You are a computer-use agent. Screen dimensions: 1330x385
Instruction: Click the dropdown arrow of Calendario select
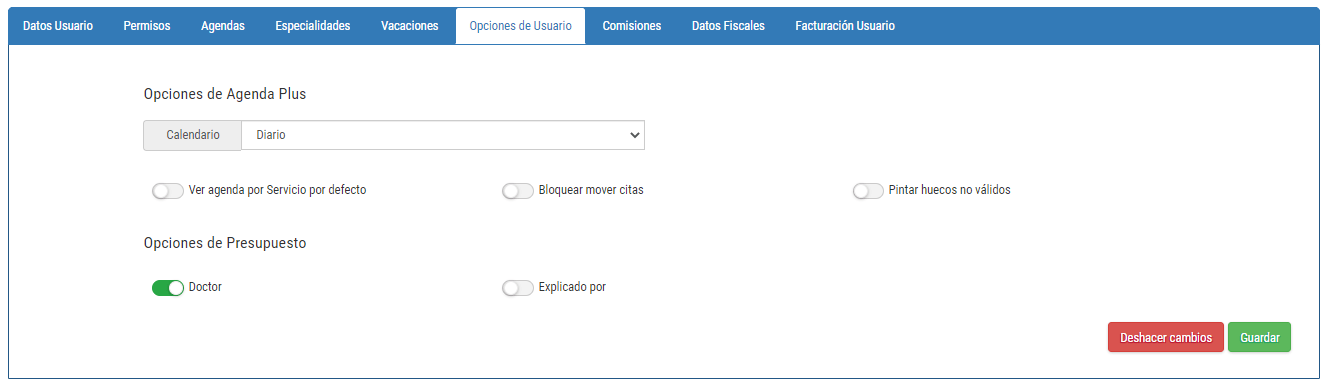click(634, 135)
